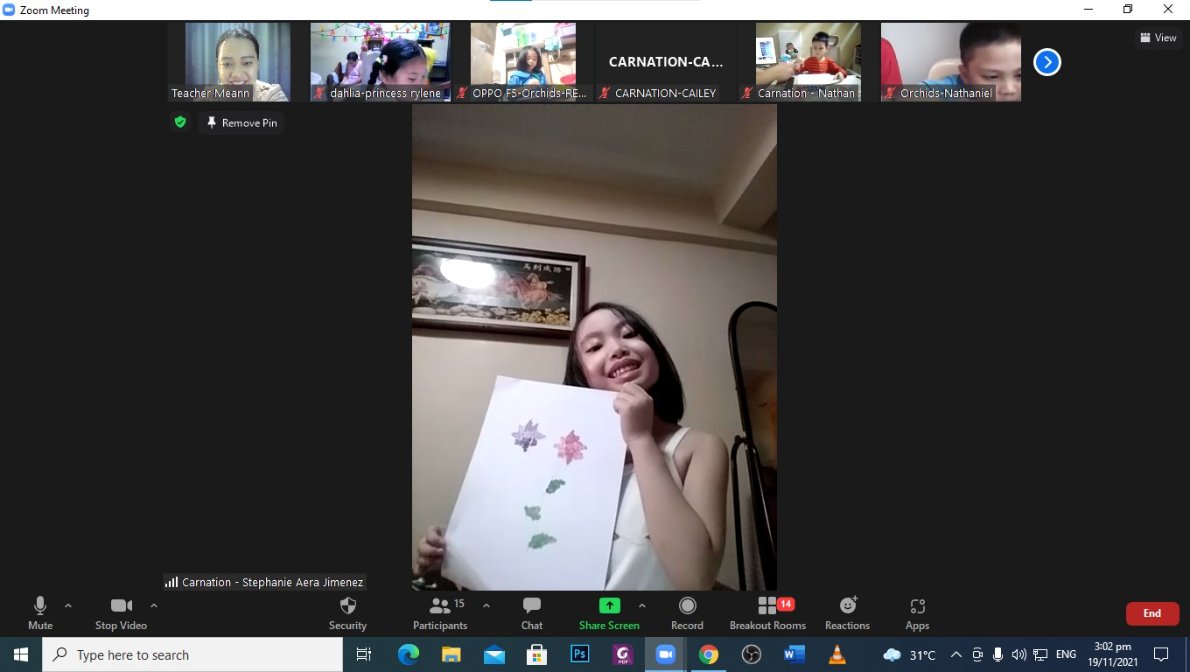Click microphone icon in system tray
This screenshot has width=1190, height=672.
[x=997, y=655]
